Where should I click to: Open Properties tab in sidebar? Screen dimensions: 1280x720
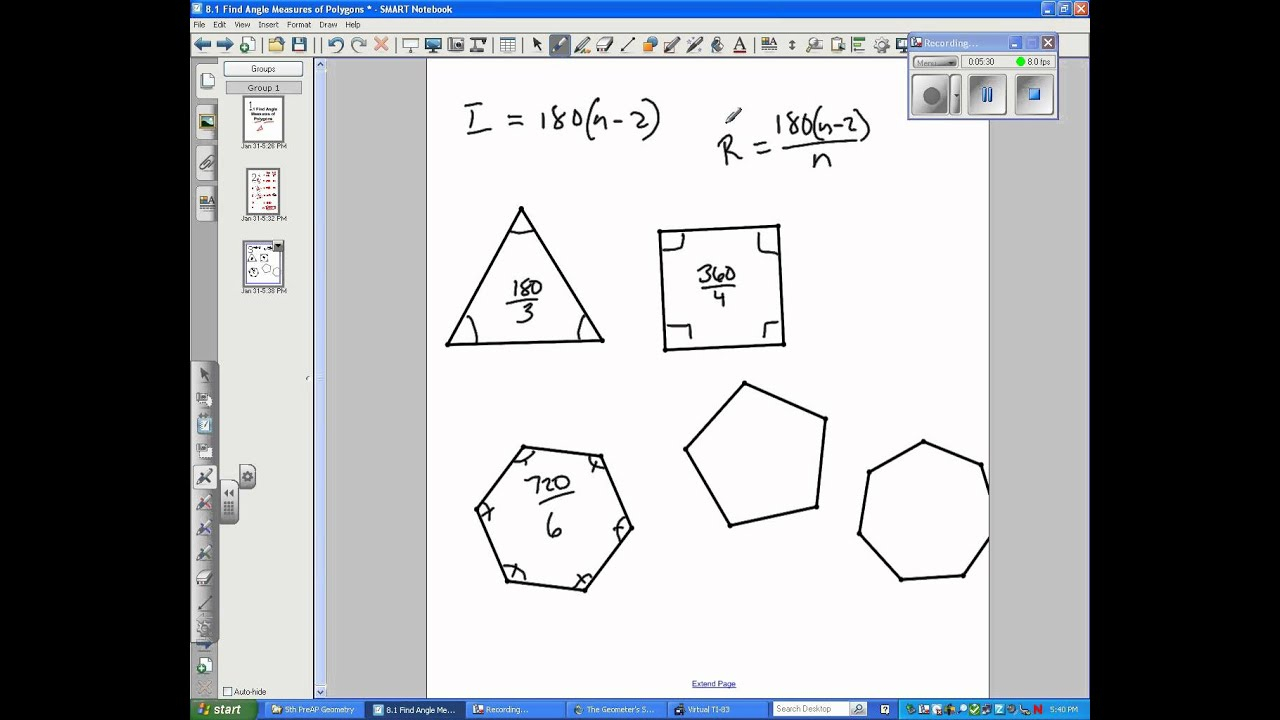click(207, 202)
